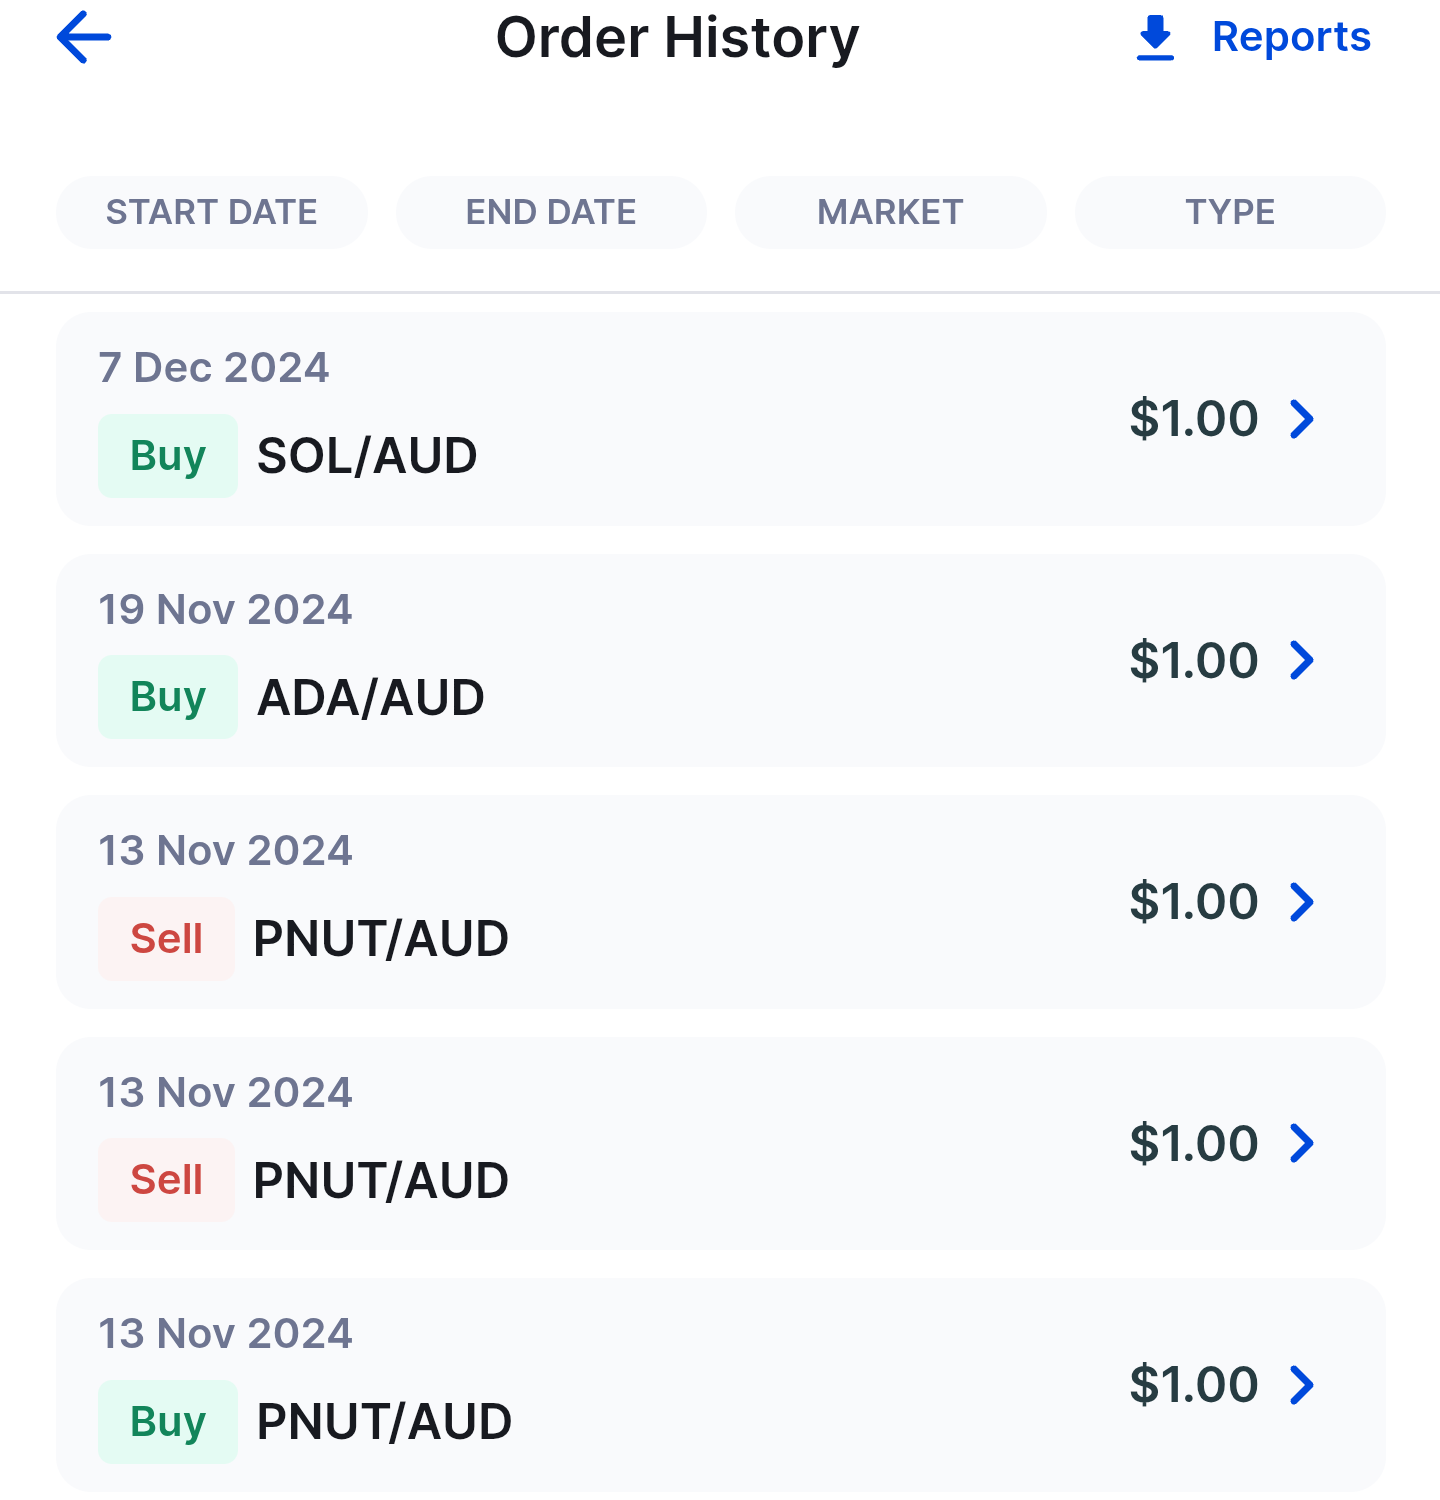Viewport: 1440px width, 1500px height.
Task: Tap the Buy badge on SOL/AUD order
Action: (167, 456)
